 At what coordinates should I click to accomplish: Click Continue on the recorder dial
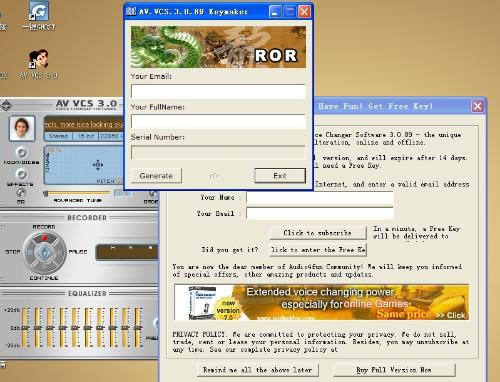pos(44,267)
